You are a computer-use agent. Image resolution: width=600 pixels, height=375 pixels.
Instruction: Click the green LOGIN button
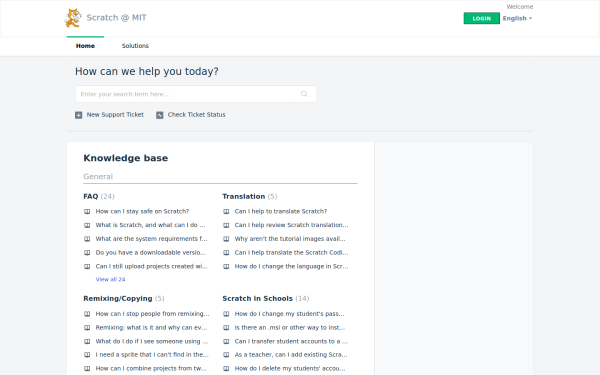(481, 18)
